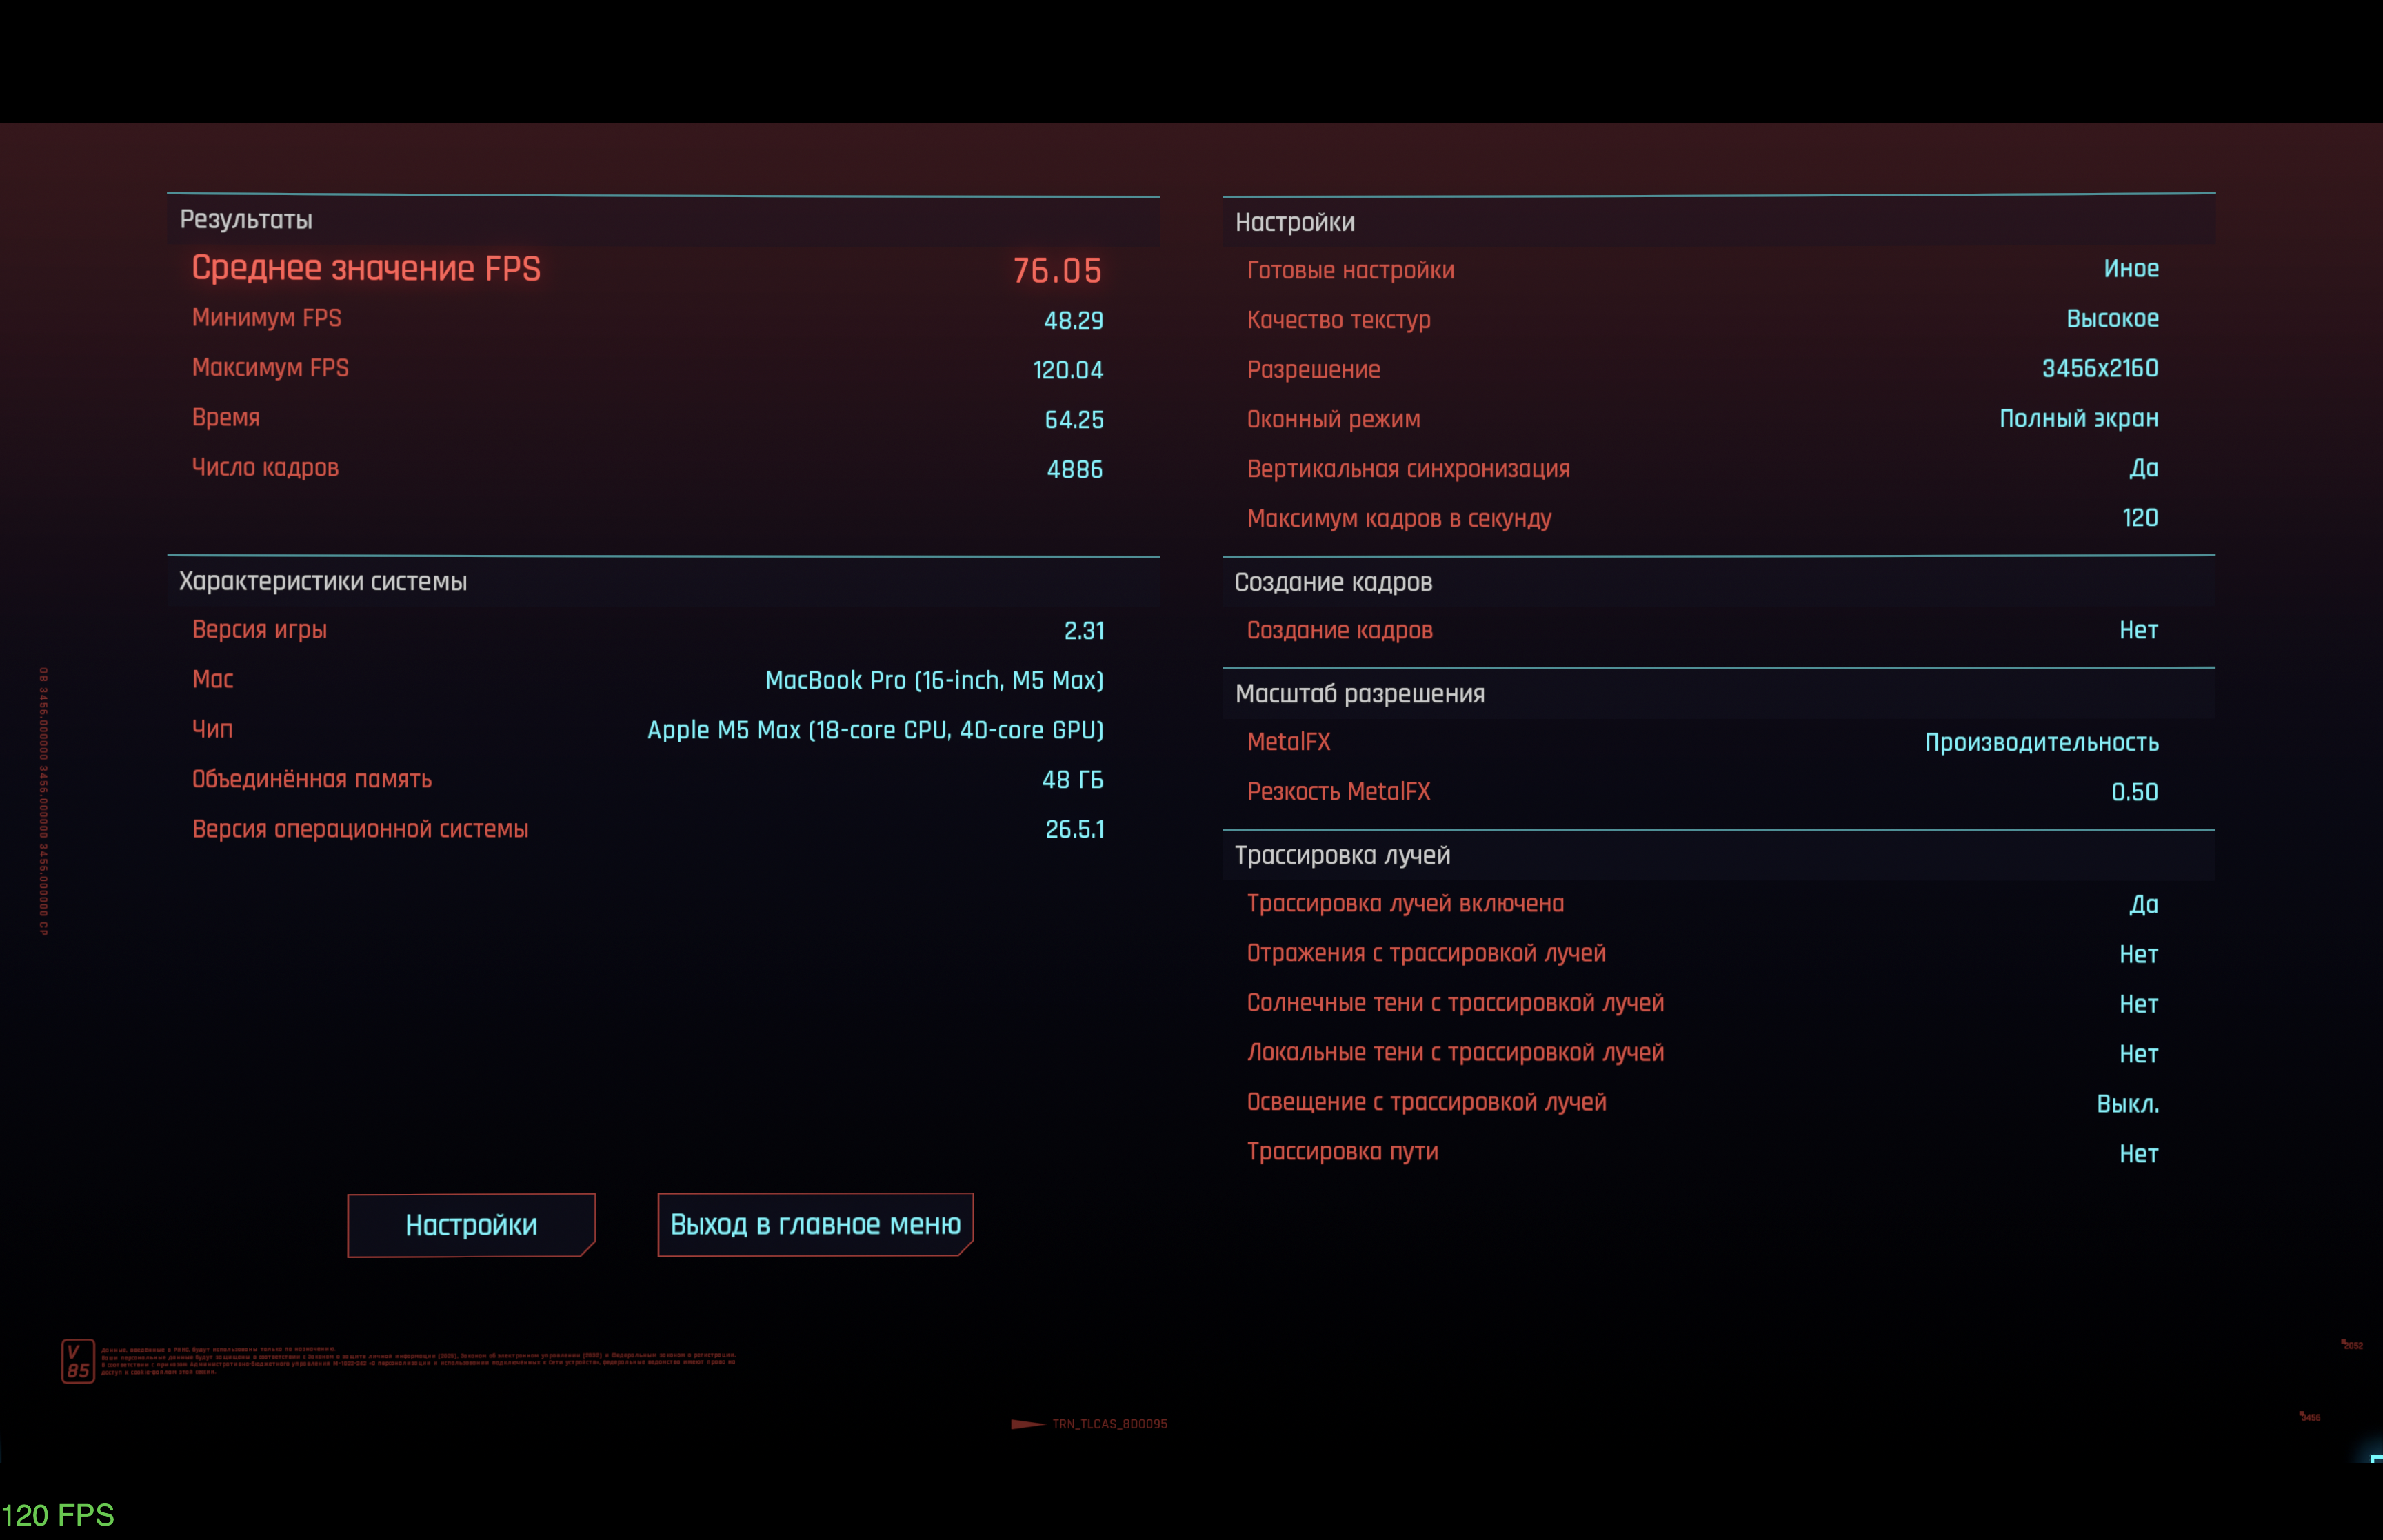The width and height of the screenshot is (2383, 1540).
Task: Click the Версия игры value 2.31
Action: [x=1084, y=631]
